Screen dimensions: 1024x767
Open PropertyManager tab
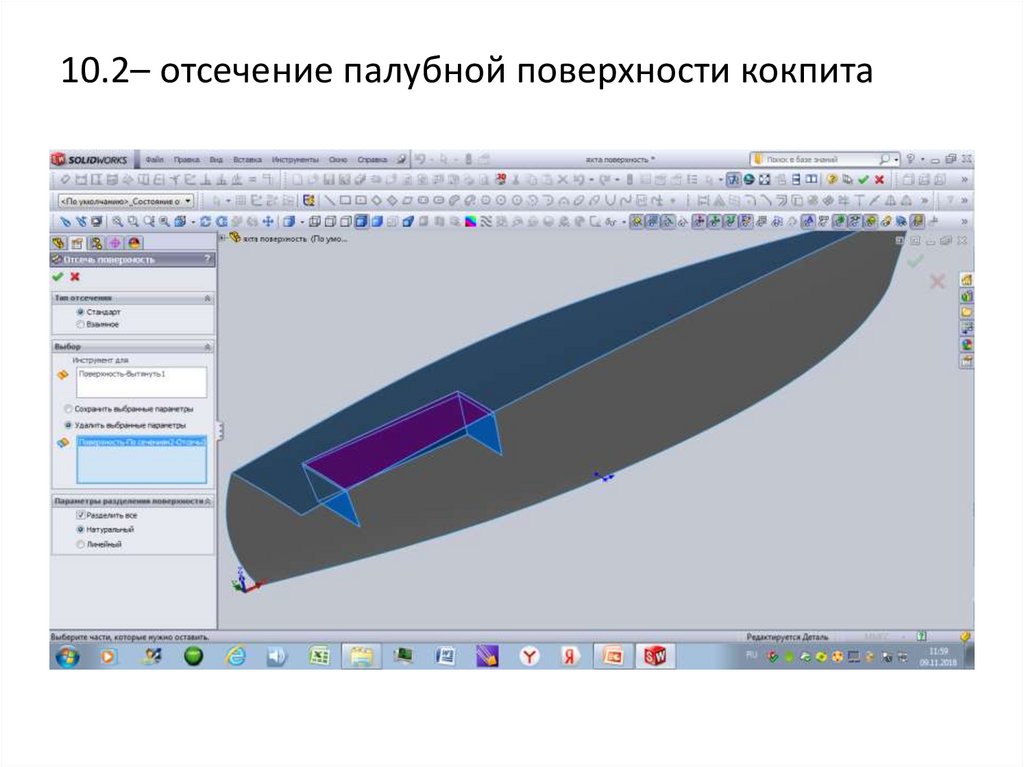click(77, 243)
